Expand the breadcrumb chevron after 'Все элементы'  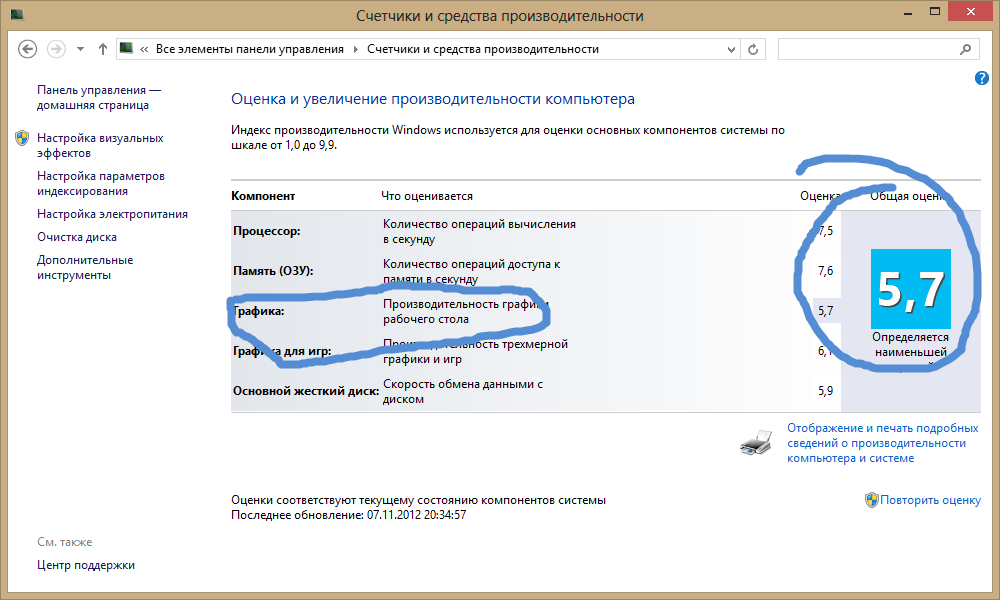[x=356, y=49]
